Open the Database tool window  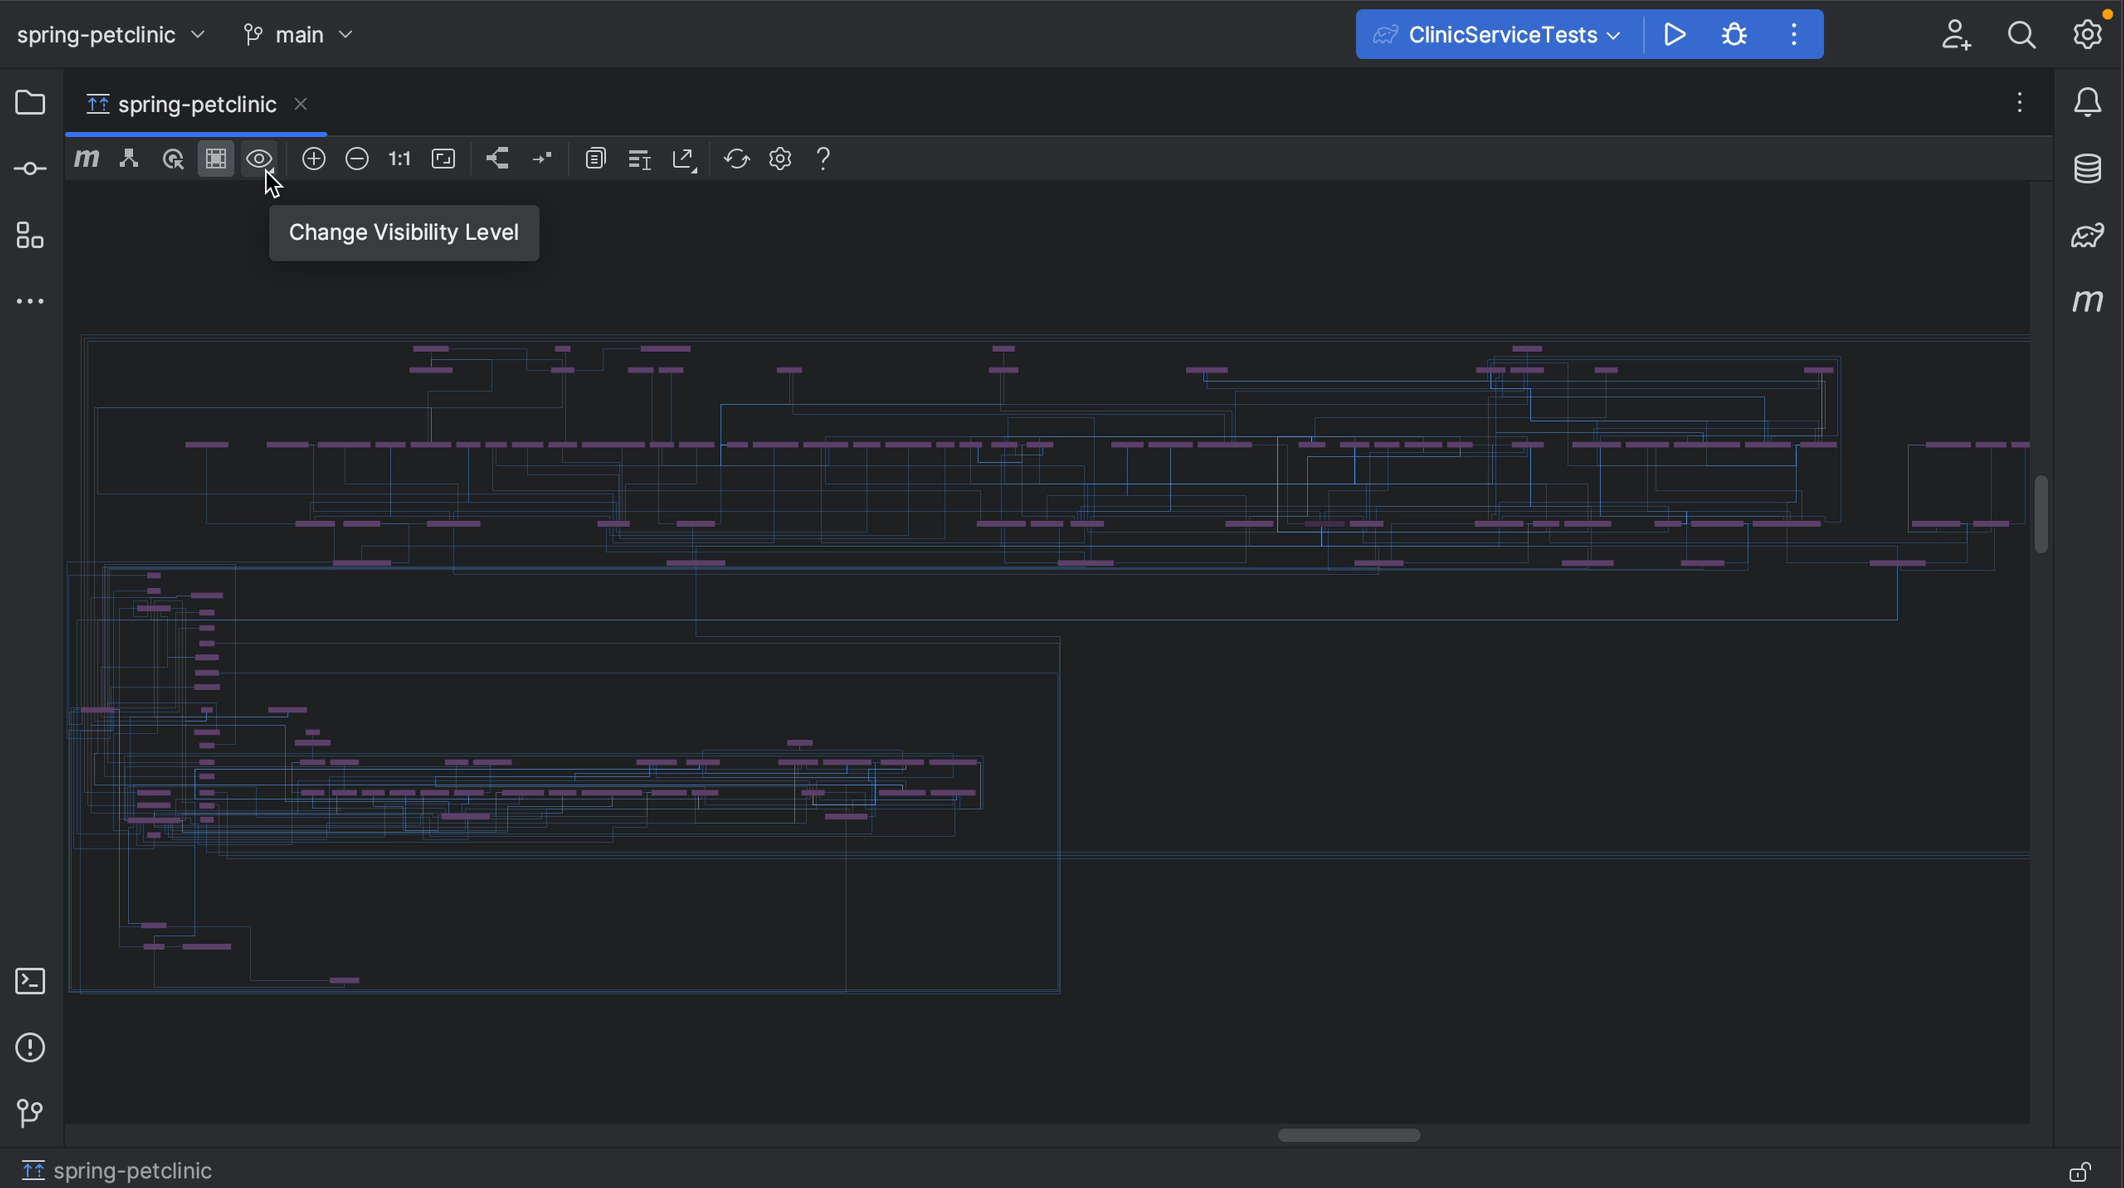[x=2087, y=169]
